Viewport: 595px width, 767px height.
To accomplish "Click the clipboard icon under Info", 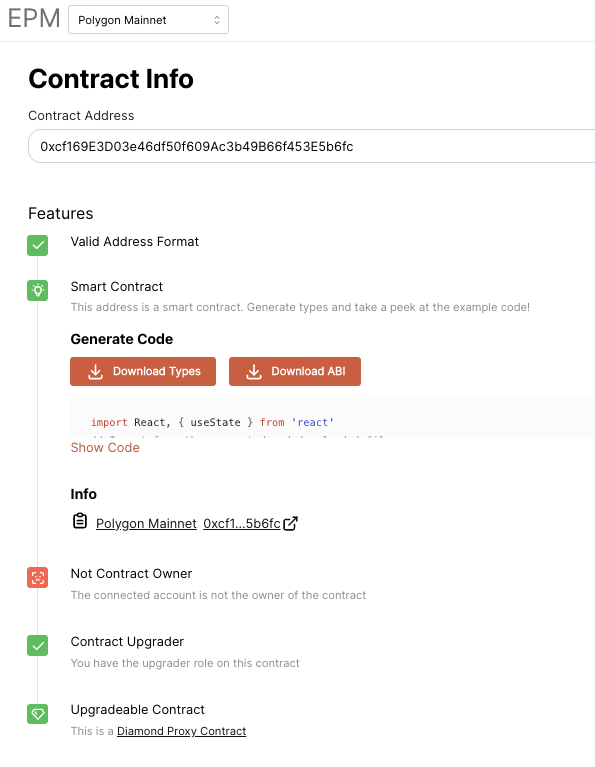I will click(80, 521).
